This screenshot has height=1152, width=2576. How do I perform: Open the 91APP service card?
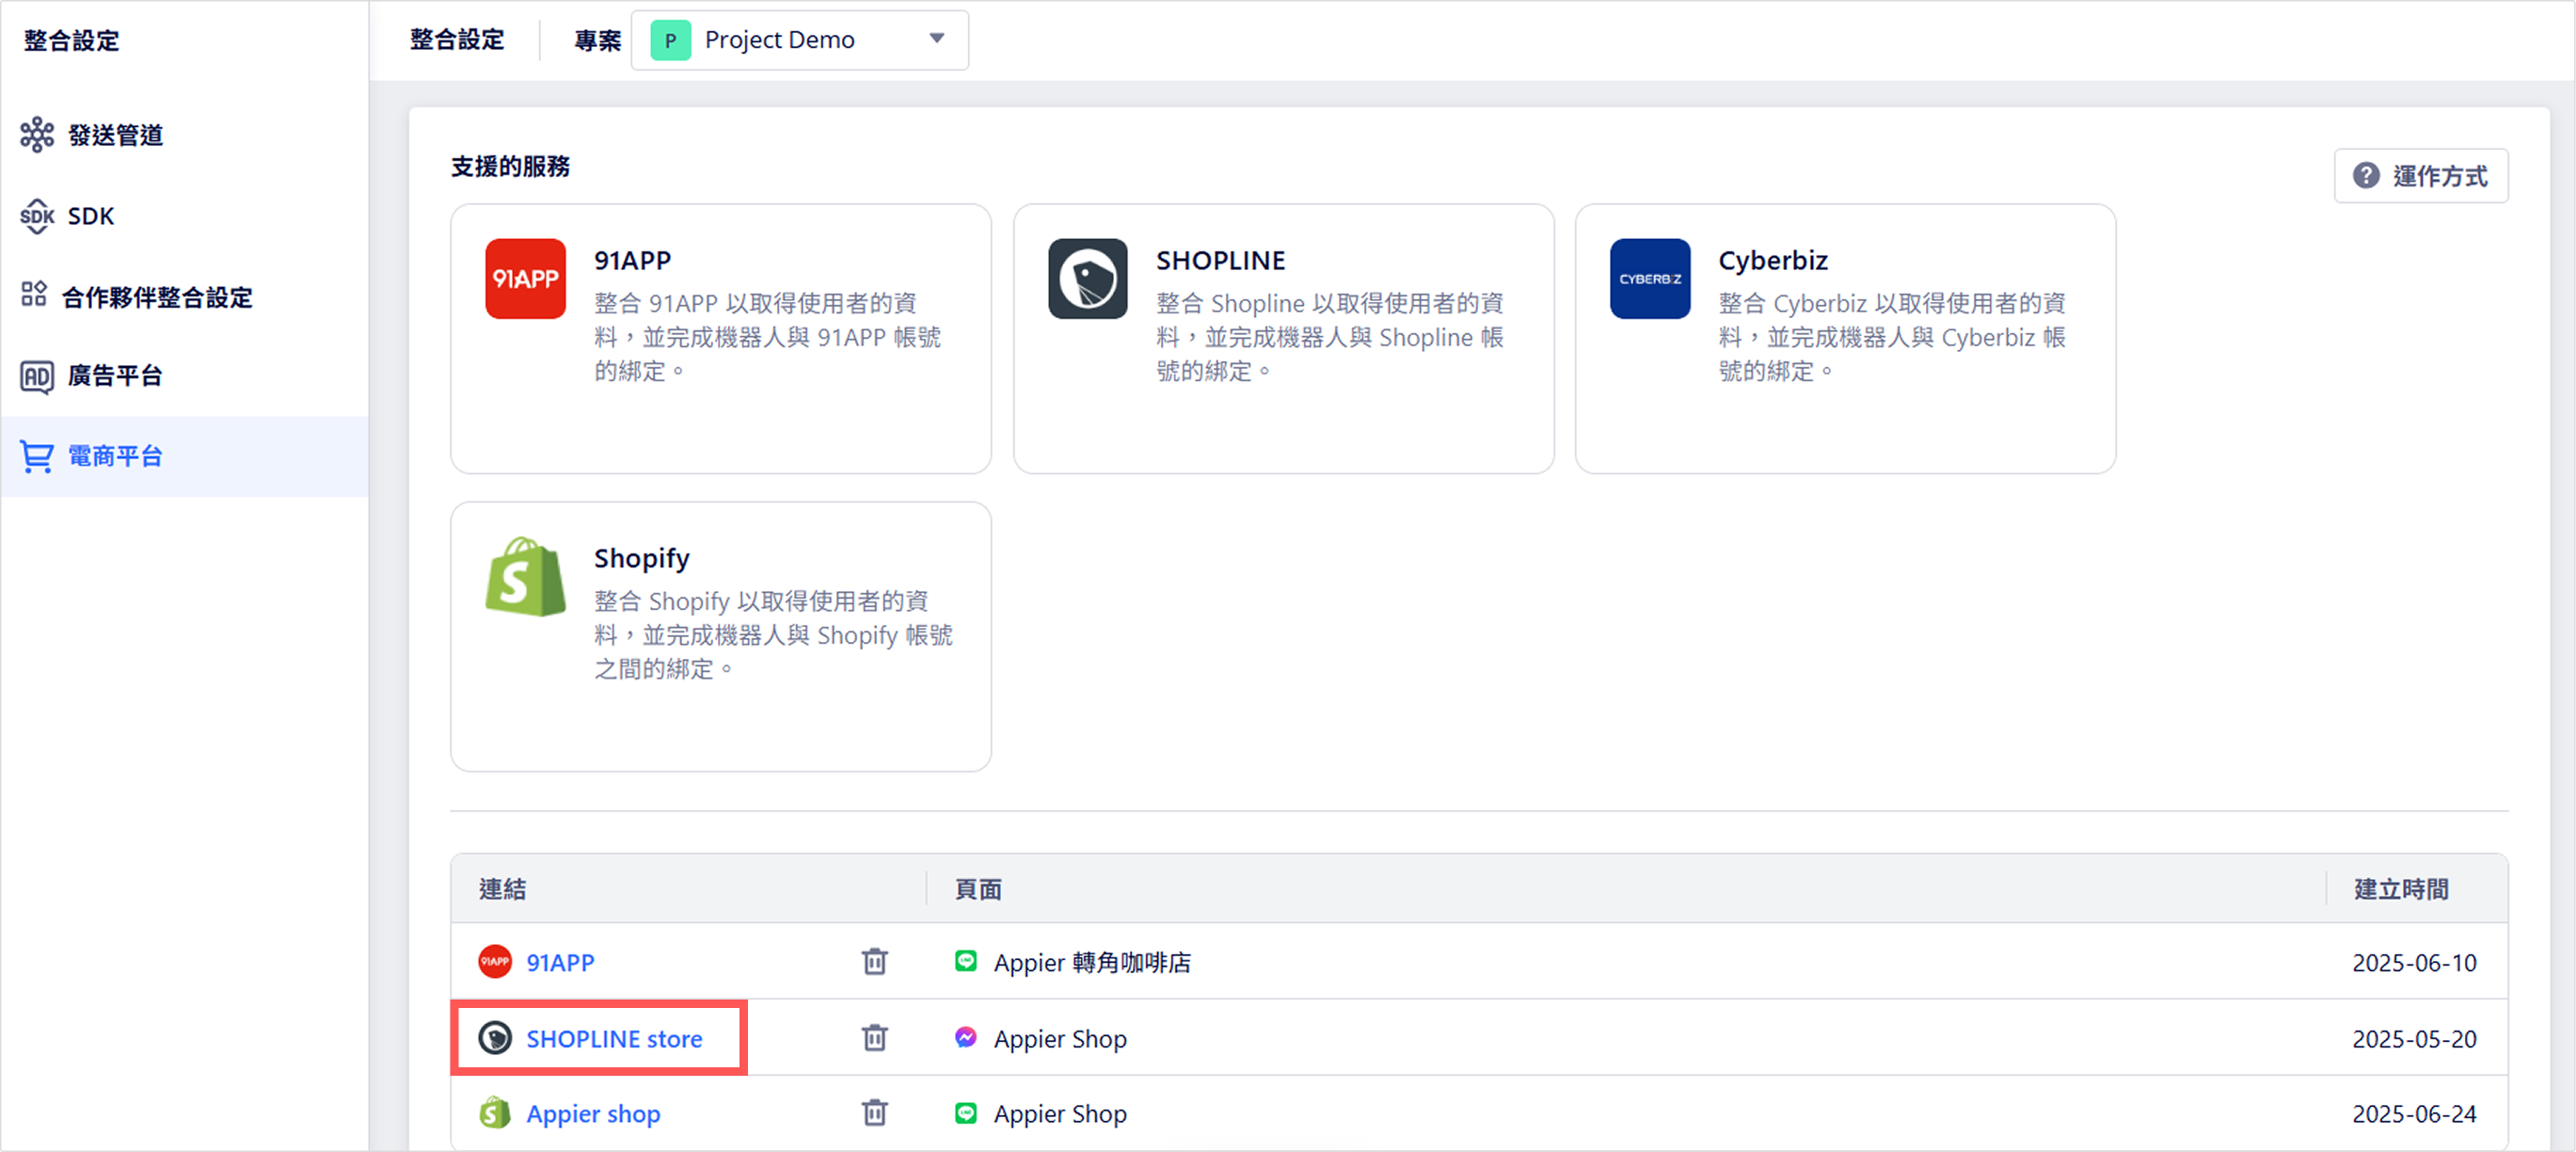pyautogui.click(x=721, y=339)
